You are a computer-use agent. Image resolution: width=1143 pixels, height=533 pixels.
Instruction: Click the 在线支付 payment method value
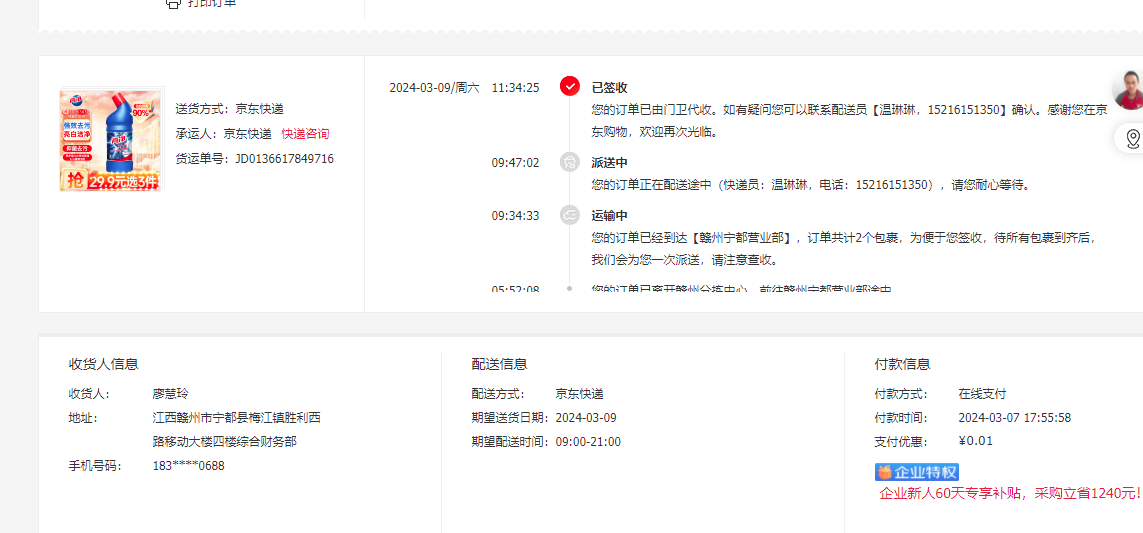[x=982, y=394]
